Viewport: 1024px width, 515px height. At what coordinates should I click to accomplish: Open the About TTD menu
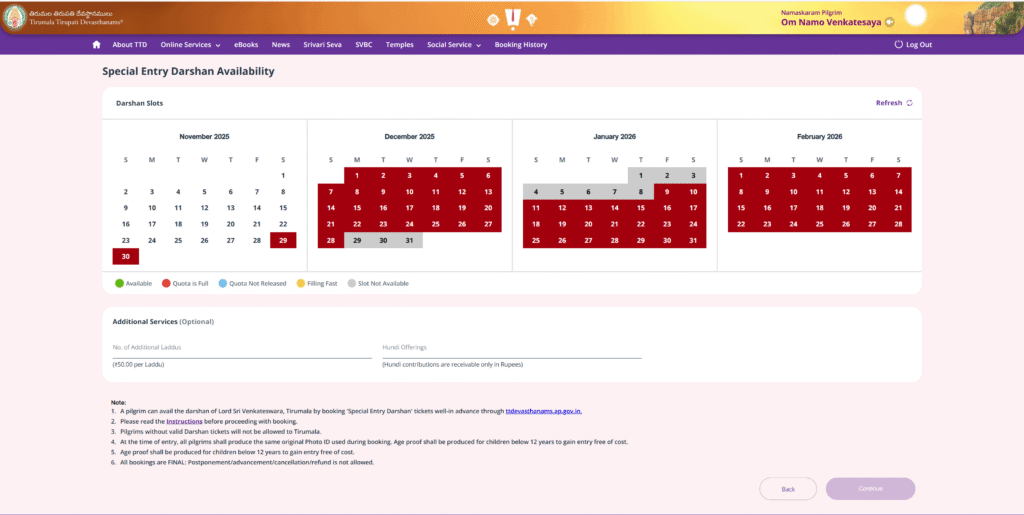pyautogui.click(x=129, y=44)
